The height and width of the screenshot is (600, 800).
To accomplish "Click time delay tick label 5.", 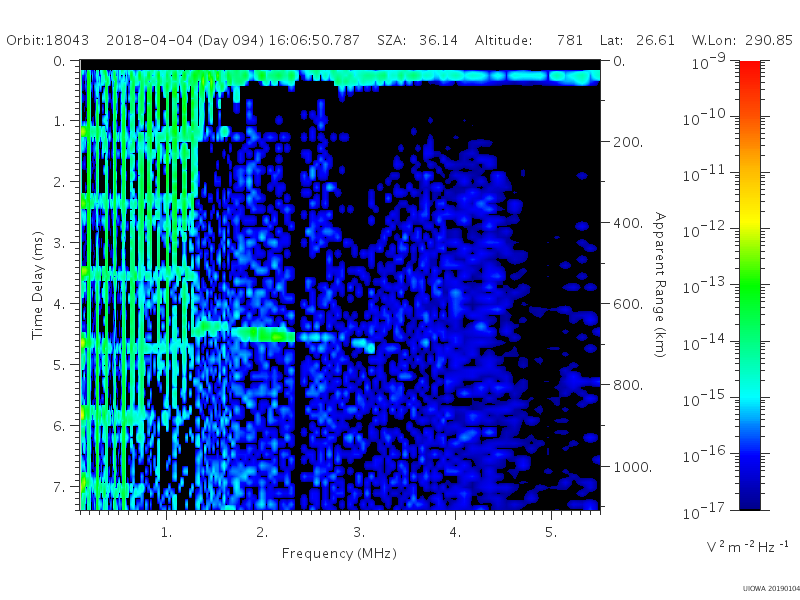I will [59, 365].
